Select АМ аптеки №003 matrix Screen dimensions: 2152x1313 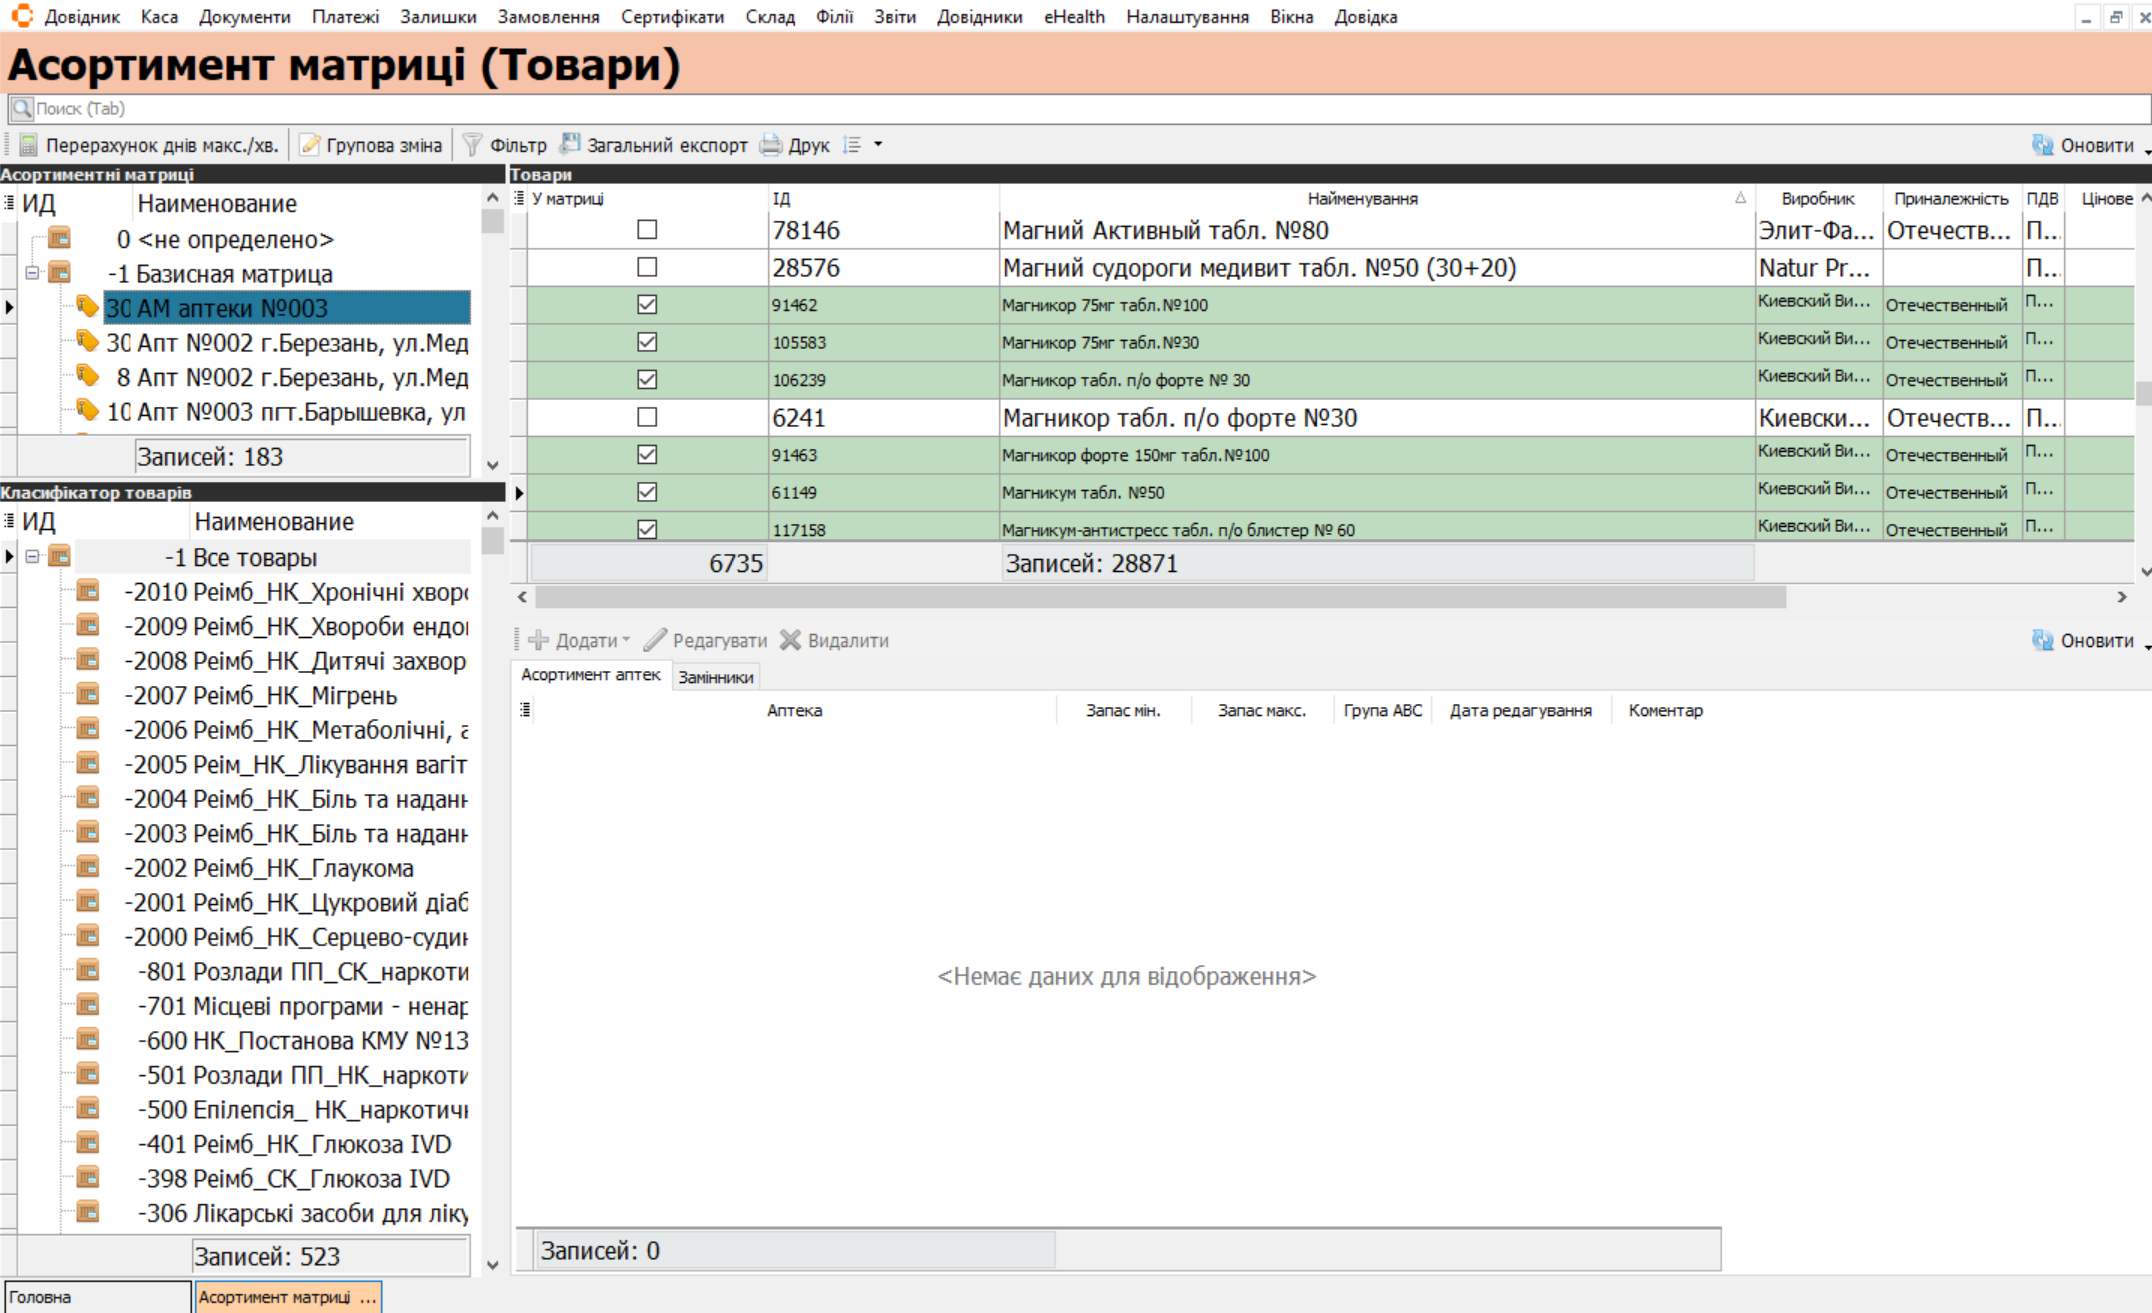(286, 308)
